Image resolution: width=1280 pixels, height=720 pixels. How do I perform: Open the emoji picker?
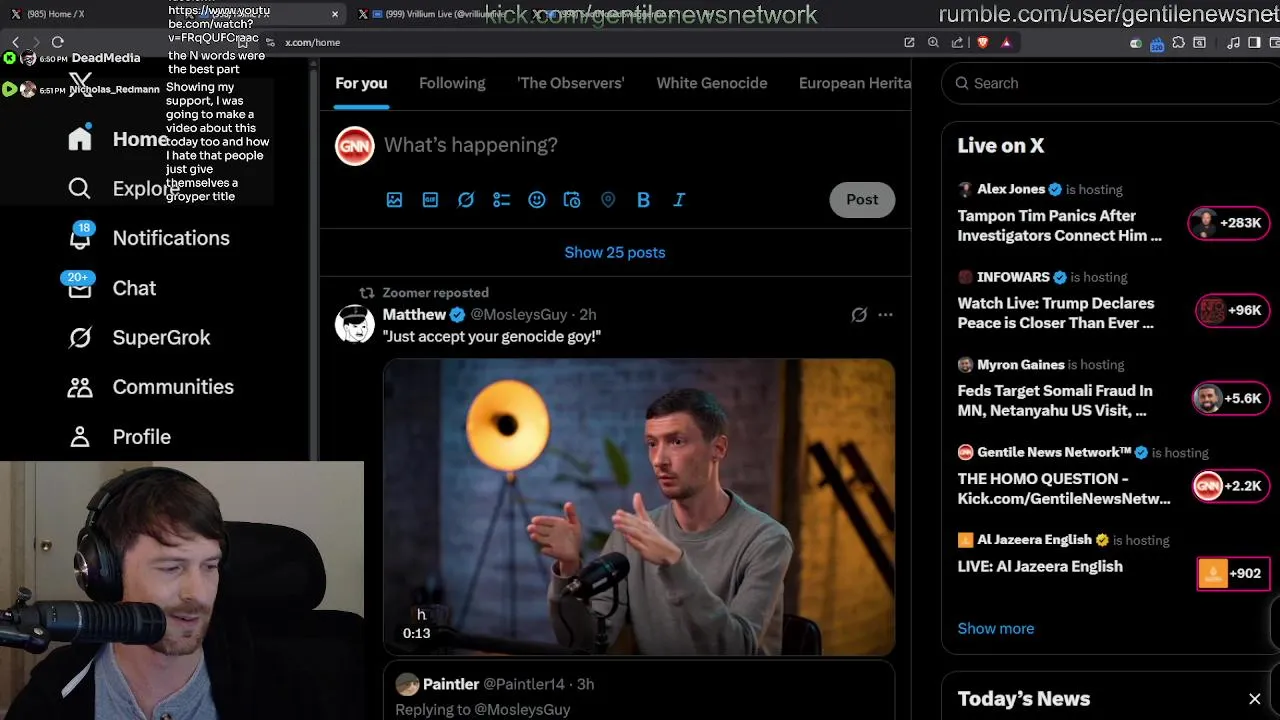[537, 200]
